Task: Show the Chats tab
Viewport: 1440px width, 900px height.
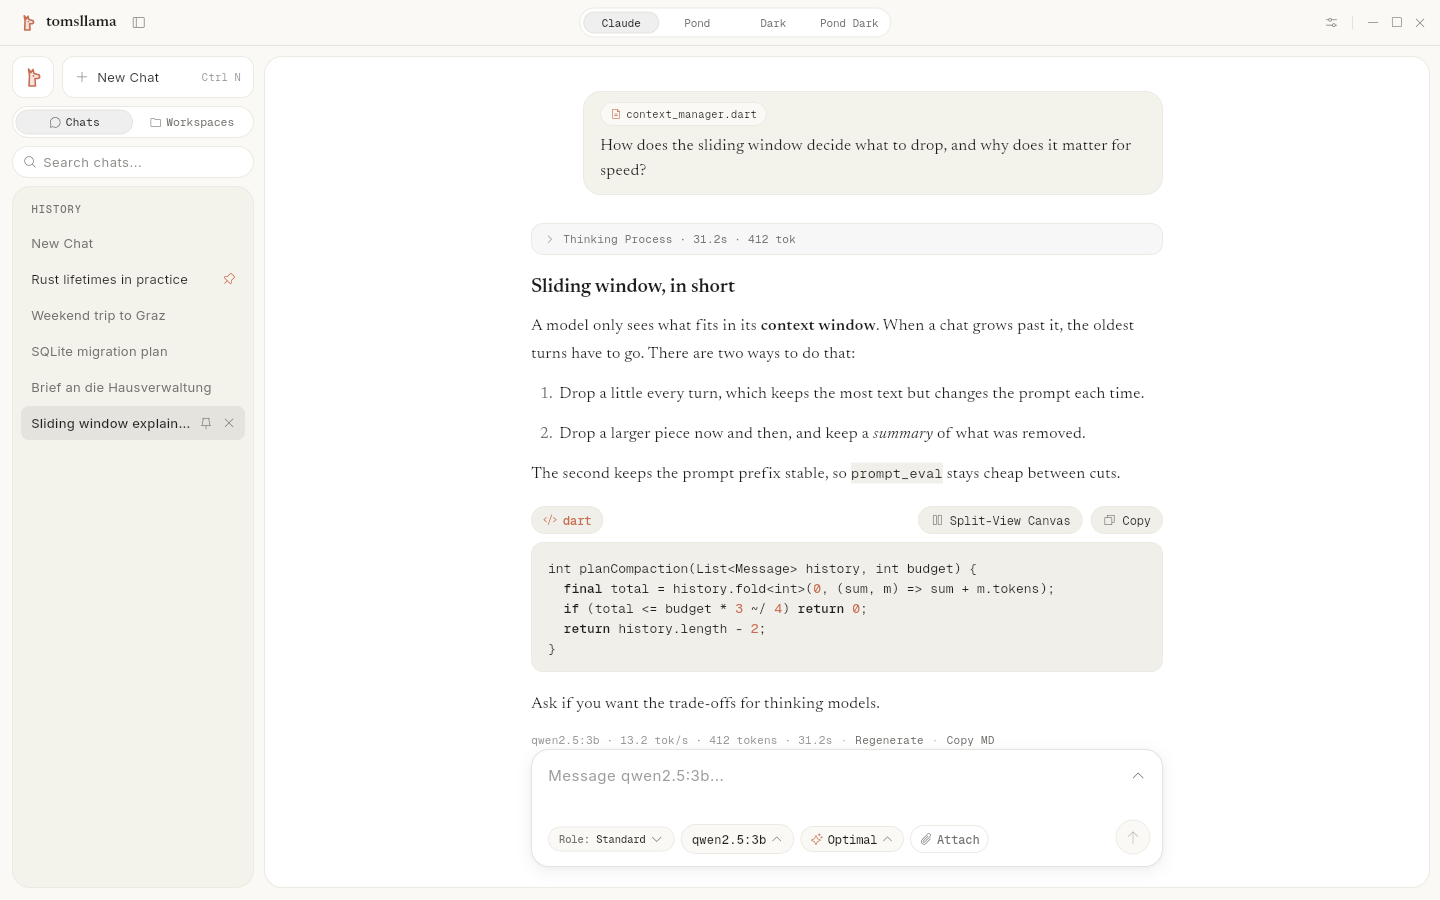Action: pos(75,122)
